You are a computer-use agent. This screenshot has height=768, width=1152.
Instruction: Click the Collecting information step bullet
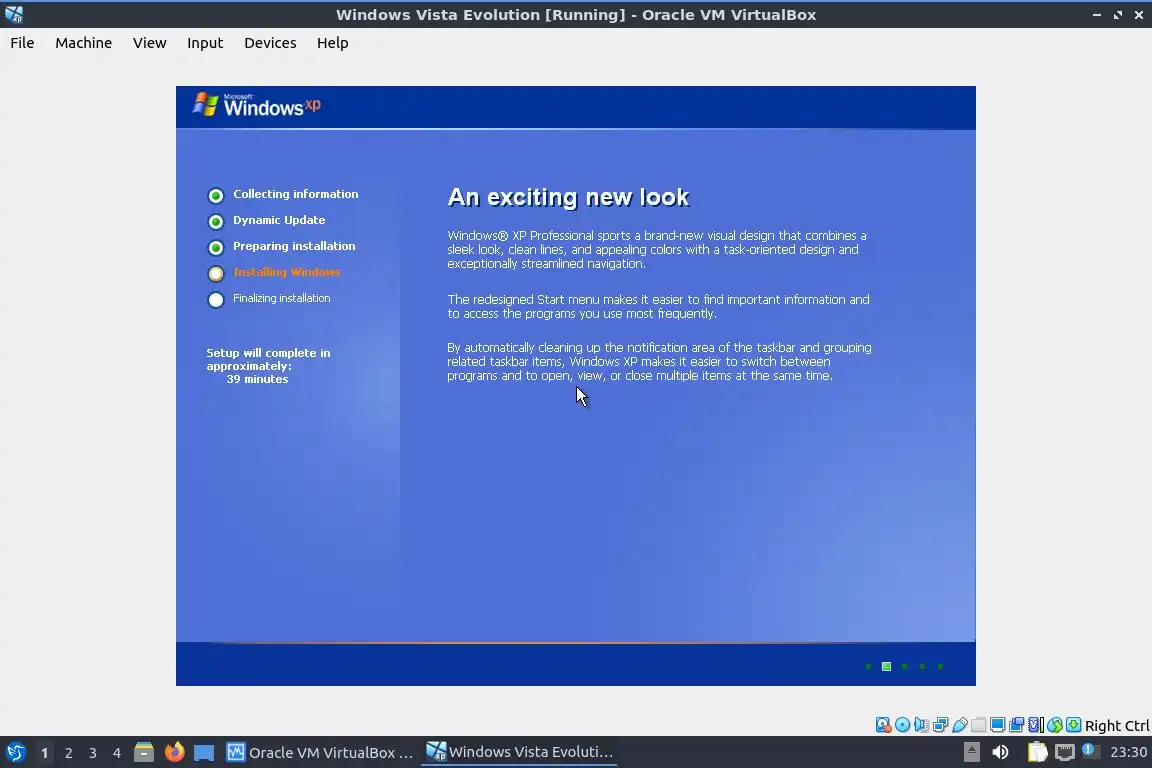click(215, 195)
